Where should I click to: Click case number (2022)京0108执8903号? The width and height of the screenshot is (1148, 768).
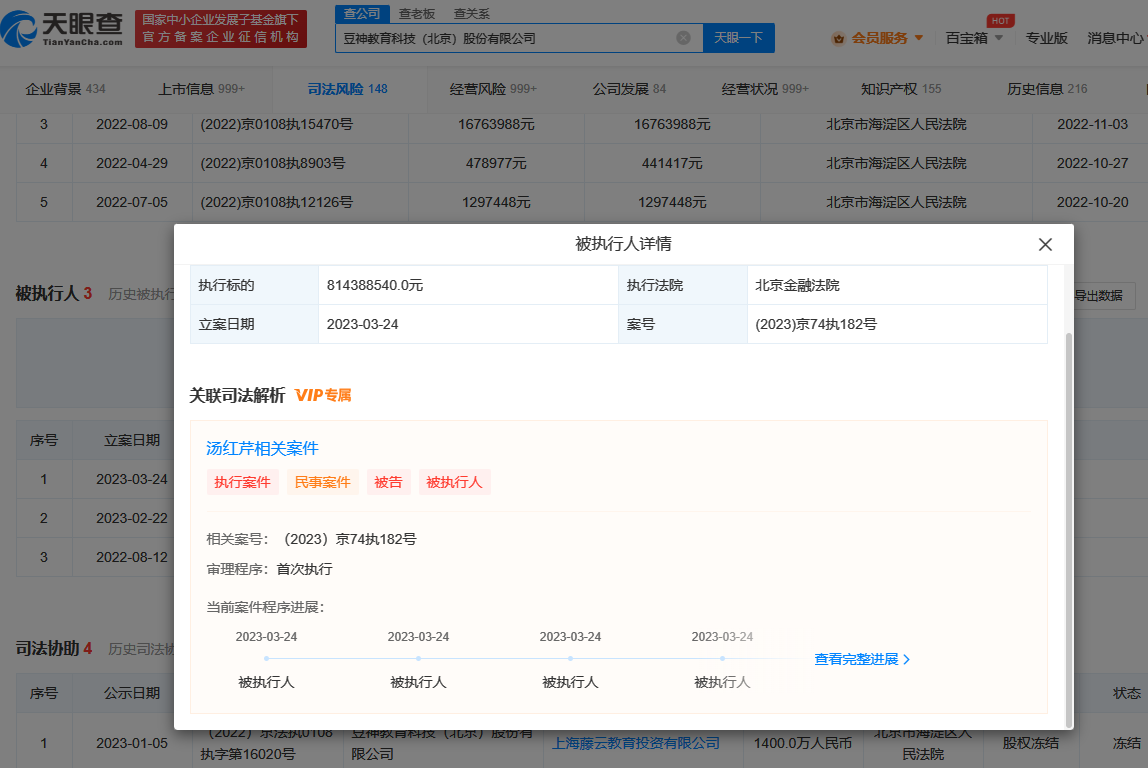(272, 163)
